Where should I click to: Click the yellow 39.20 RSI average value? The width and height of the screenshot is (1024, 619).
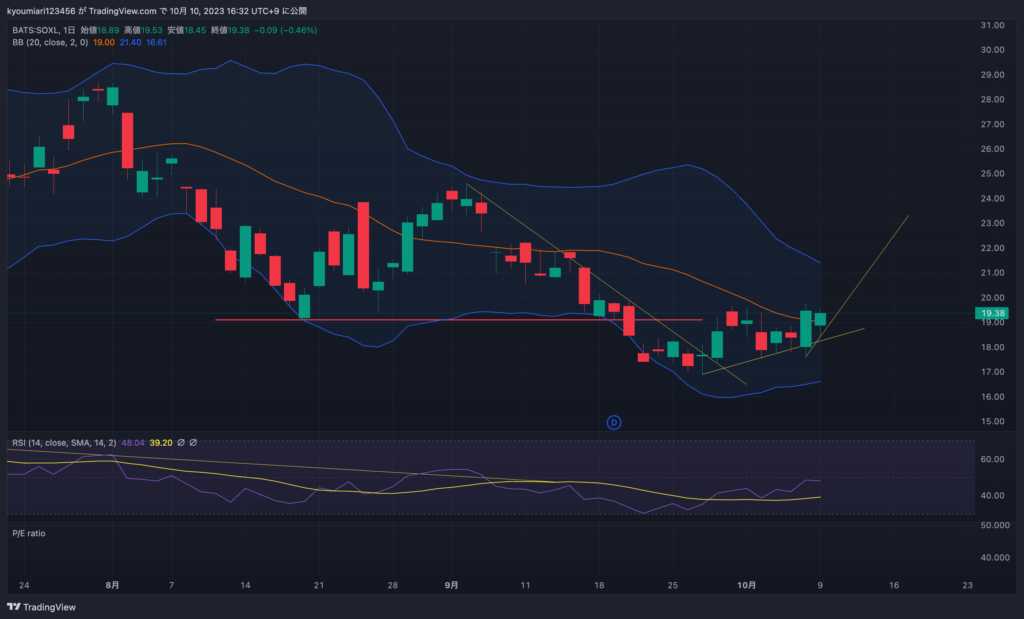tap(161, 443)
